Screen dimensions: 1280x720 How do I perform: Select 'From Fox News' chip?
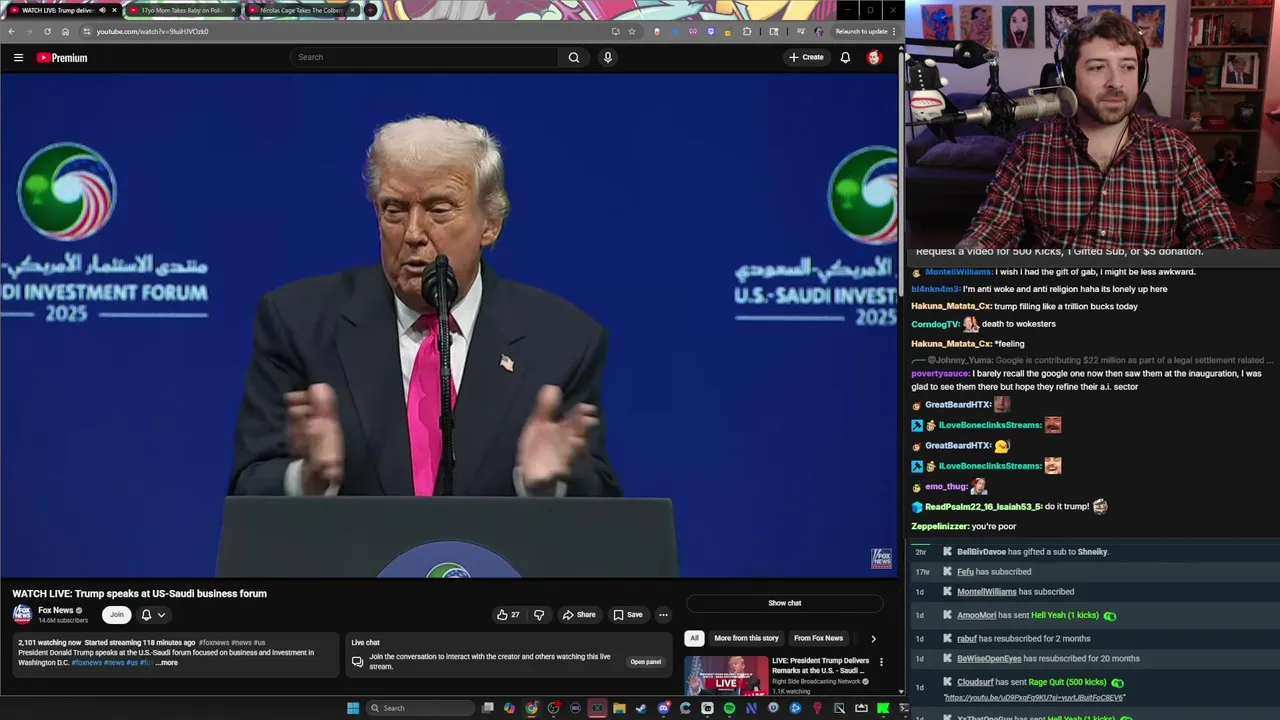(818, 638)
